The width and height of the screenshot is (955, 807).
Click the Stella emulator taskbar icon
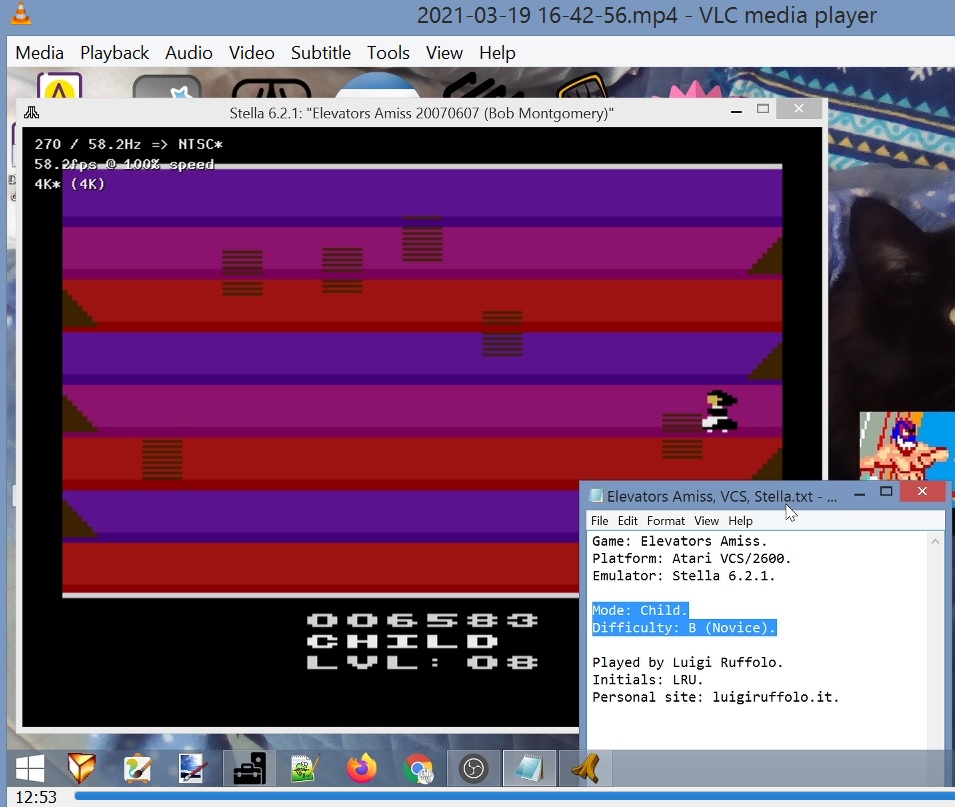coord(584,768)
